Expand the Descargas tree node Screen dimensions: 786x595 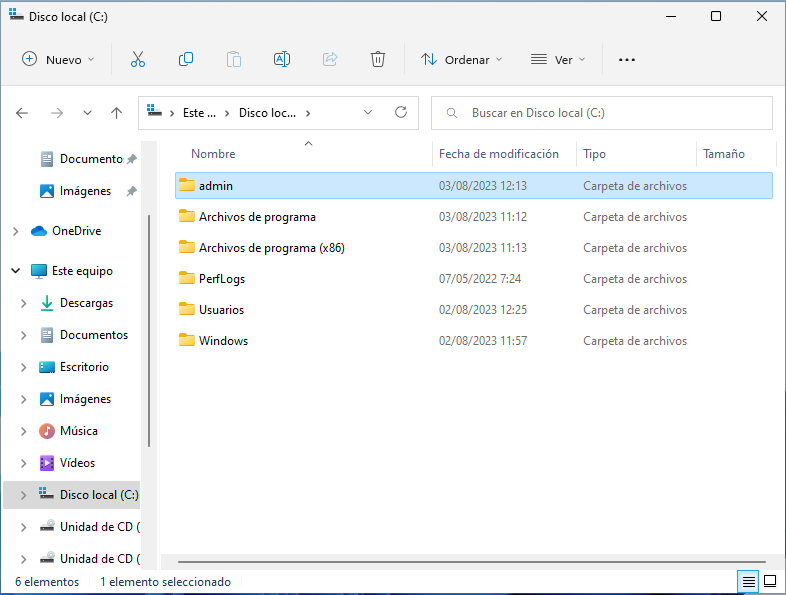[x=24, y=303]
